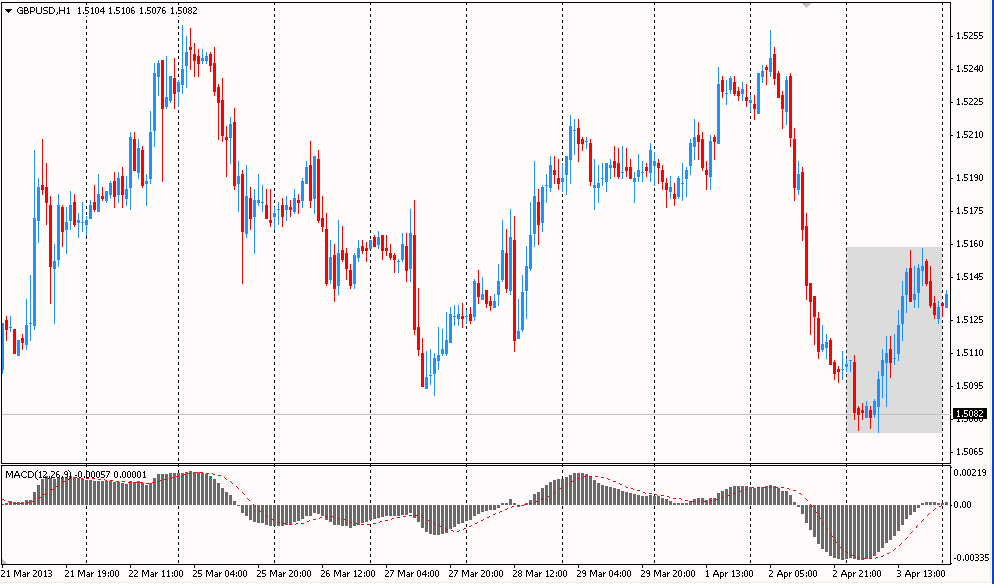Click the 1.5160 price scale label

coord(969,244)
